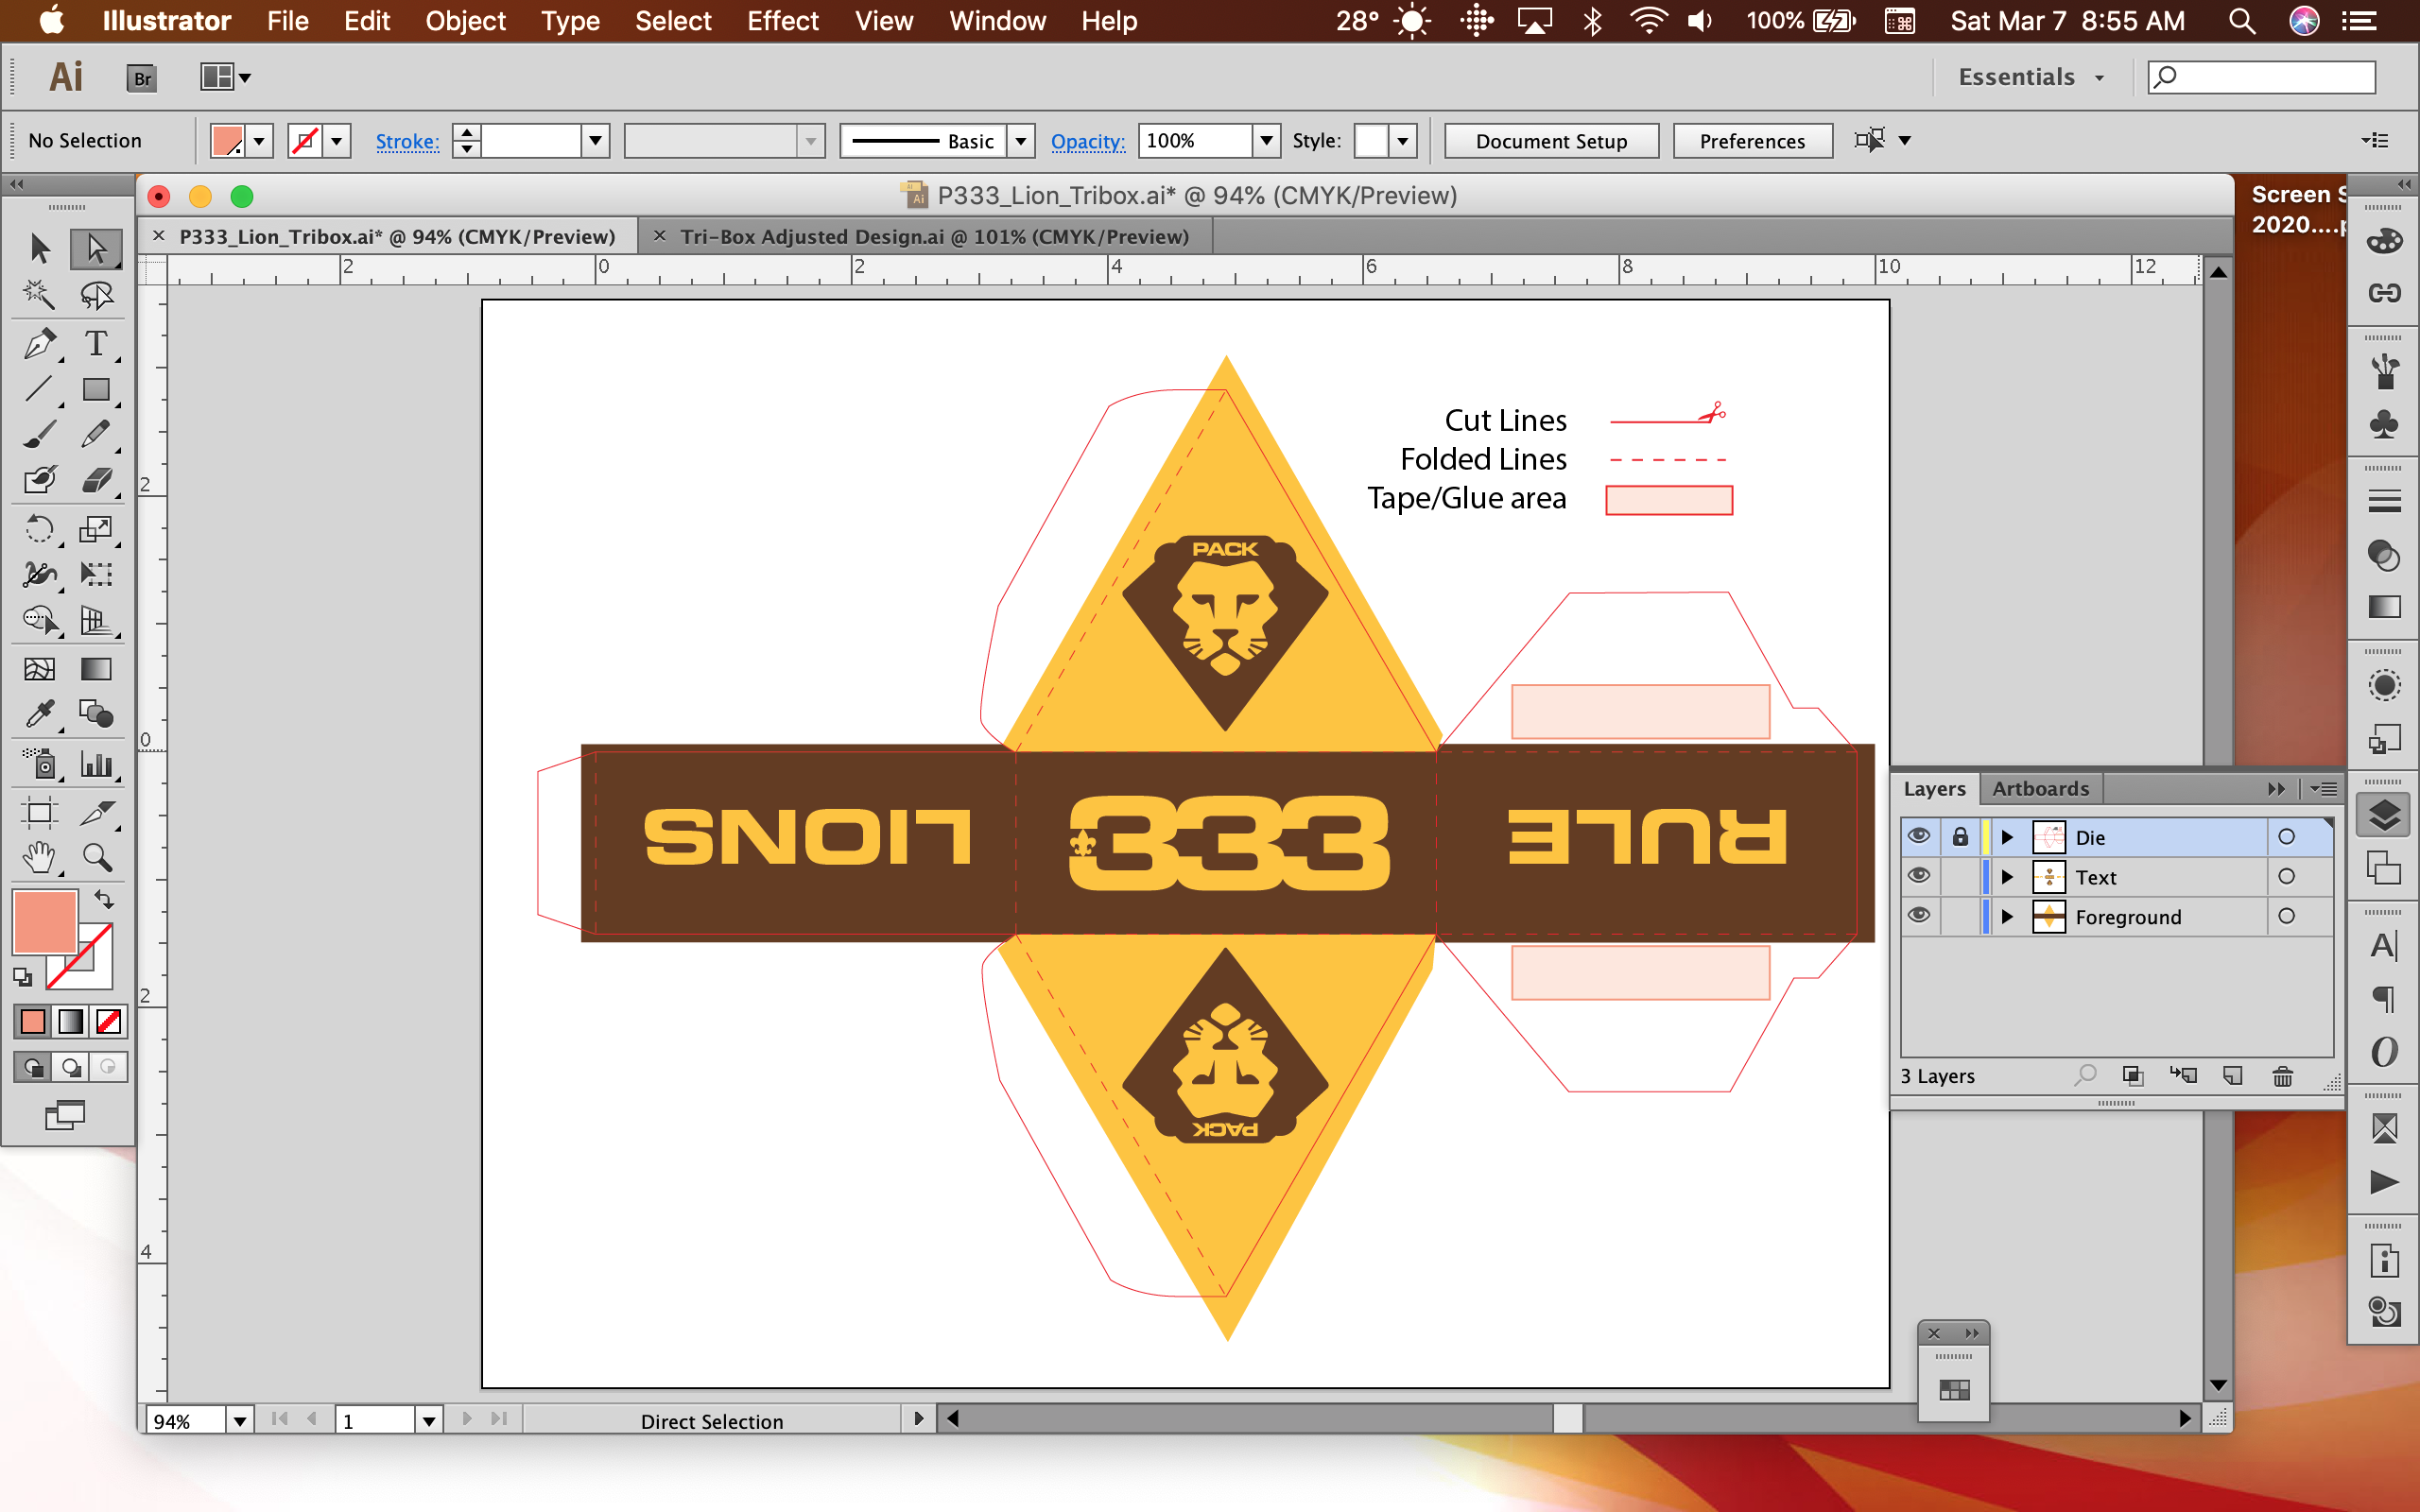
Task: Switch to the Artboards panel tab
Action: [2040, 788]
